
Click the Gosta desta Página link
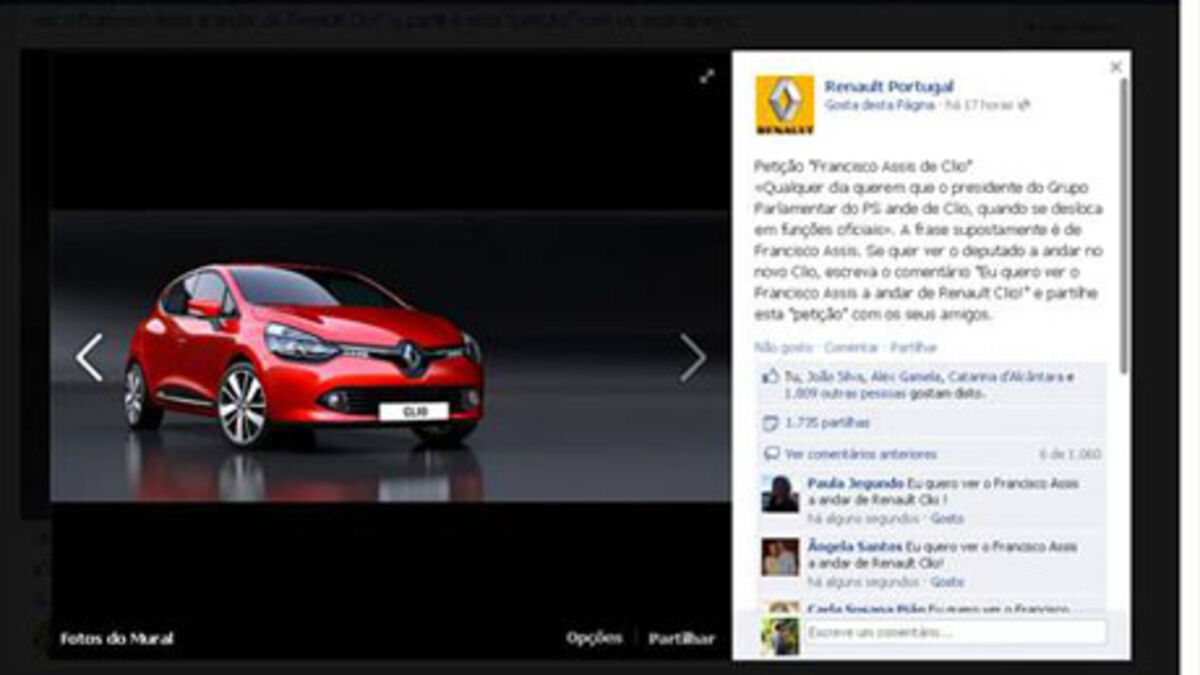pyautogui.click(x=879, y=105)
